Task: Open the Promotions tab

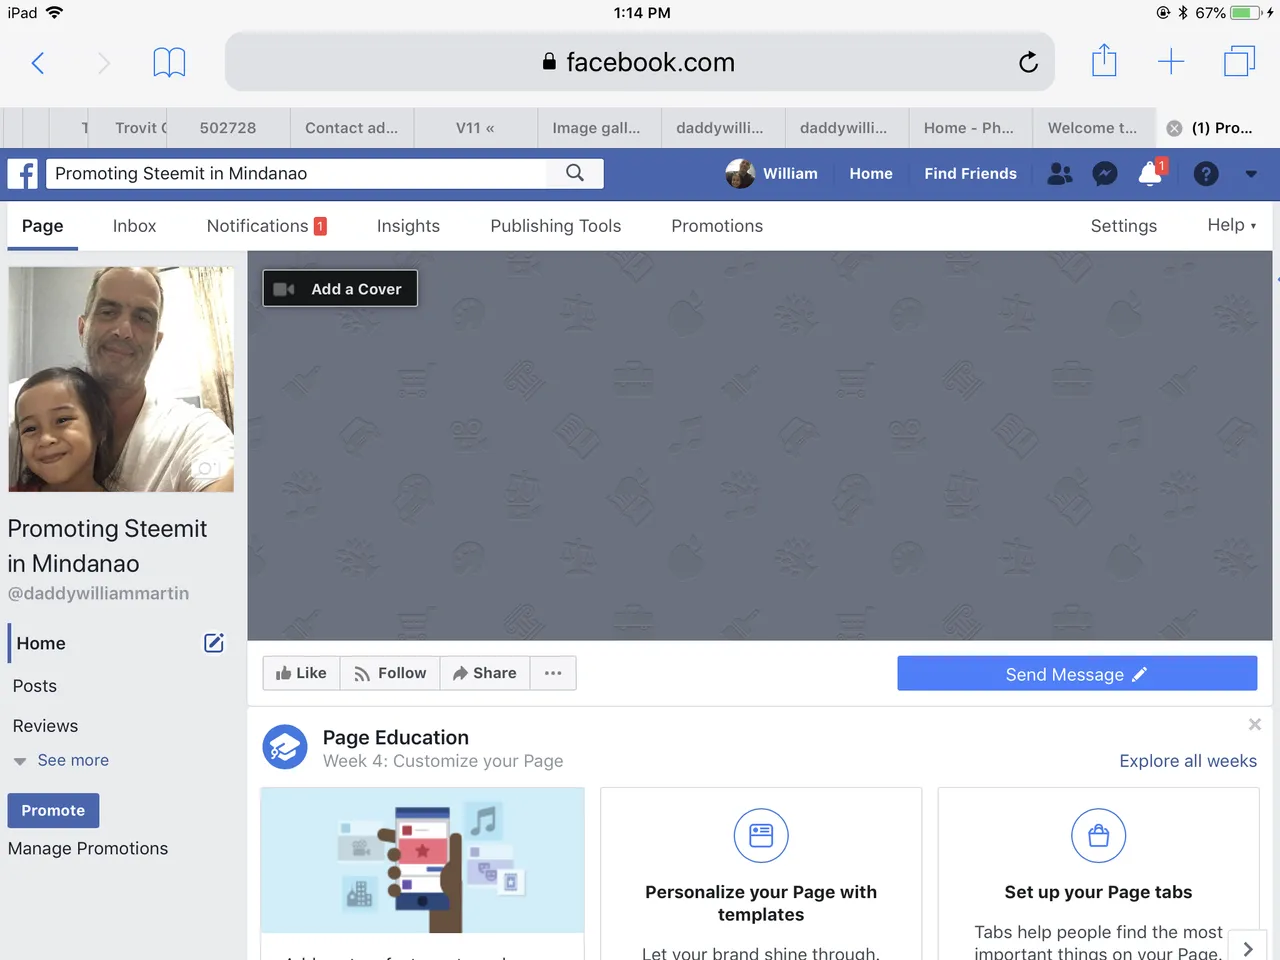Action: [717, 226]
